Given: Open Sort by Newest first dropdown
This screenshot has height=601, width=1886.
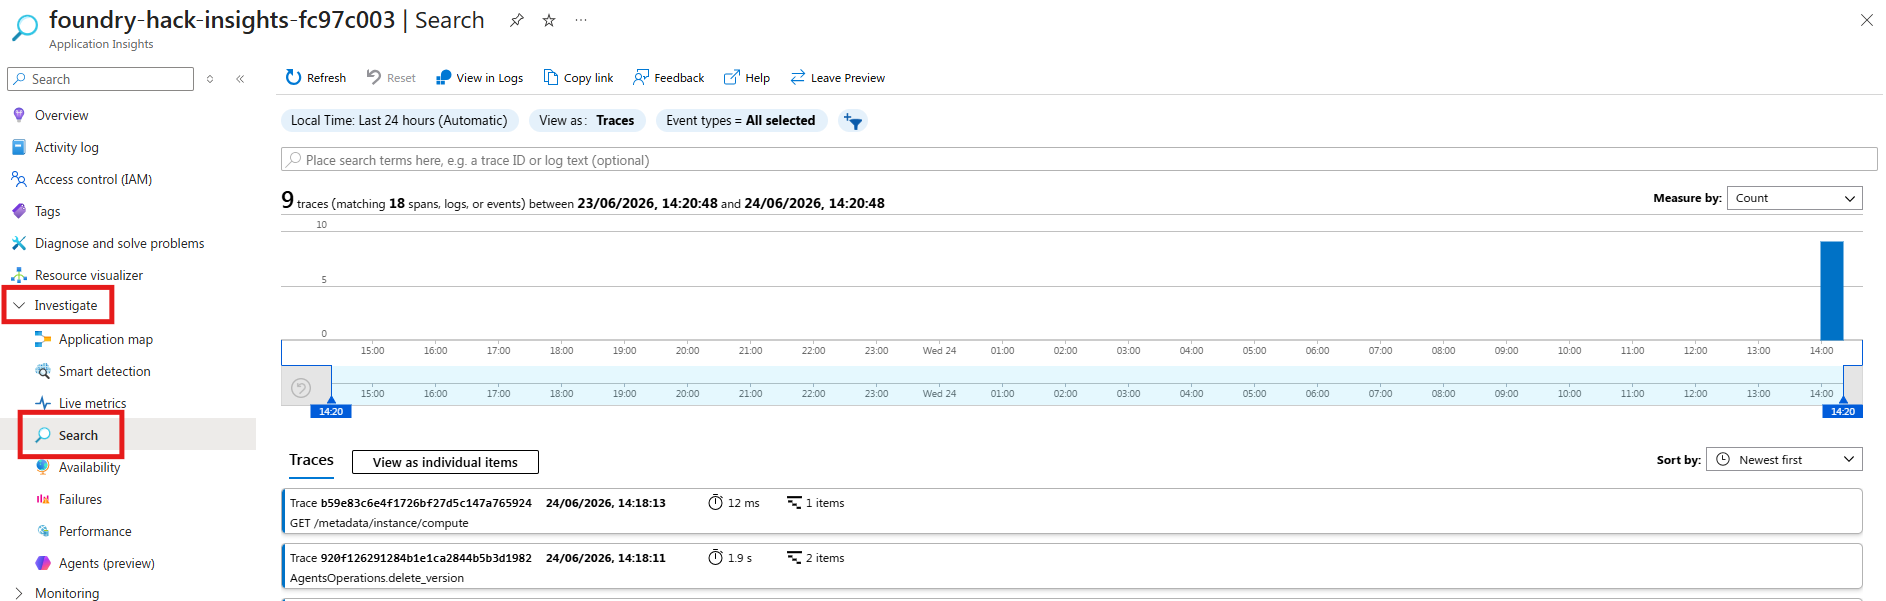Looking at the screenshot, I should coord(1784,460).
